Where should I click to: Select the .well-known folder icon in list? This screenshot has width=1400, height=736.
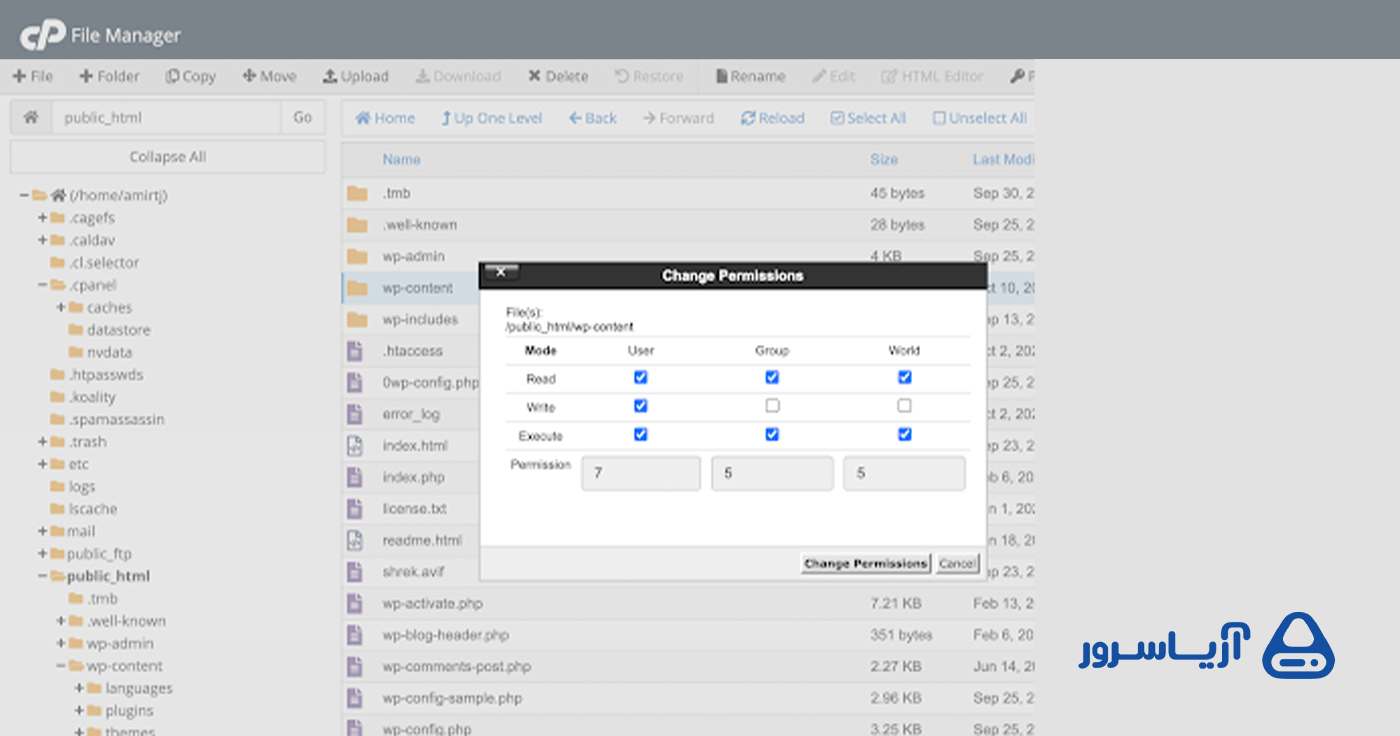coord(356,225)
